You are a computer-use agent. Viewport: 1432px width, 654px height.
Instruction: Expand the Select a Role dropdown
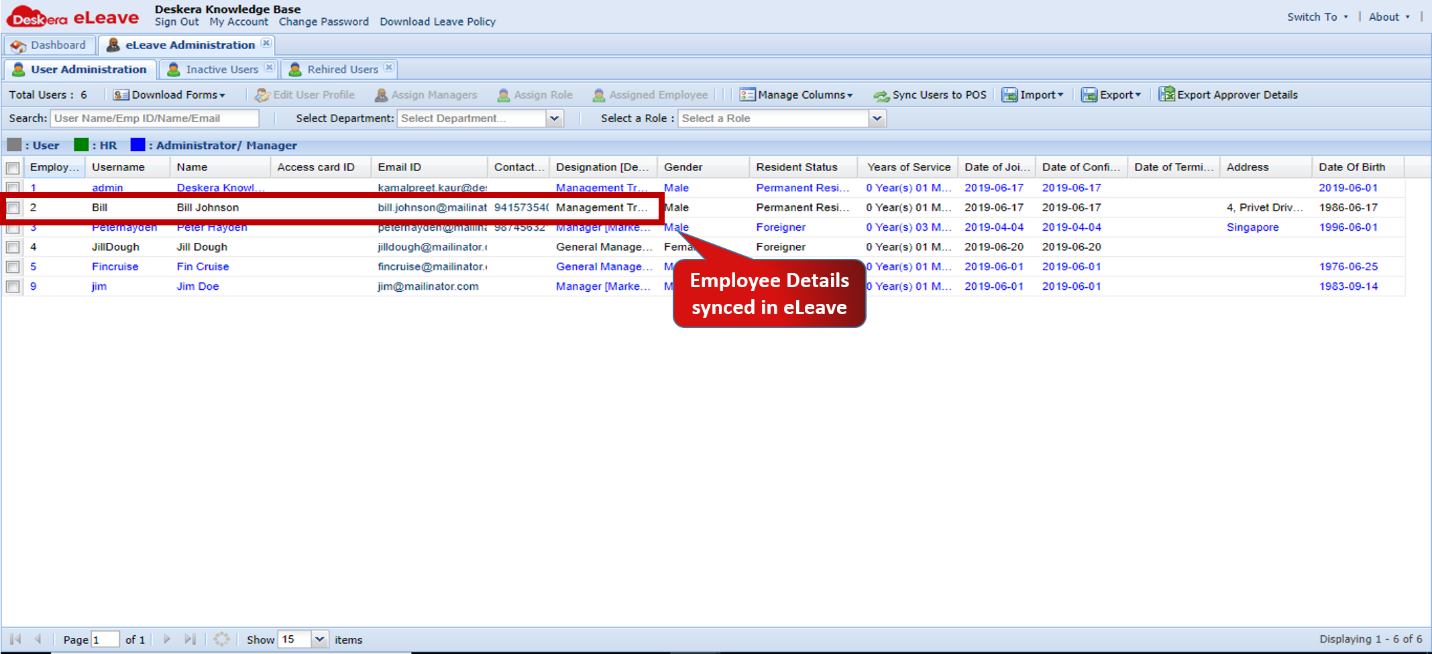[877, 117]
